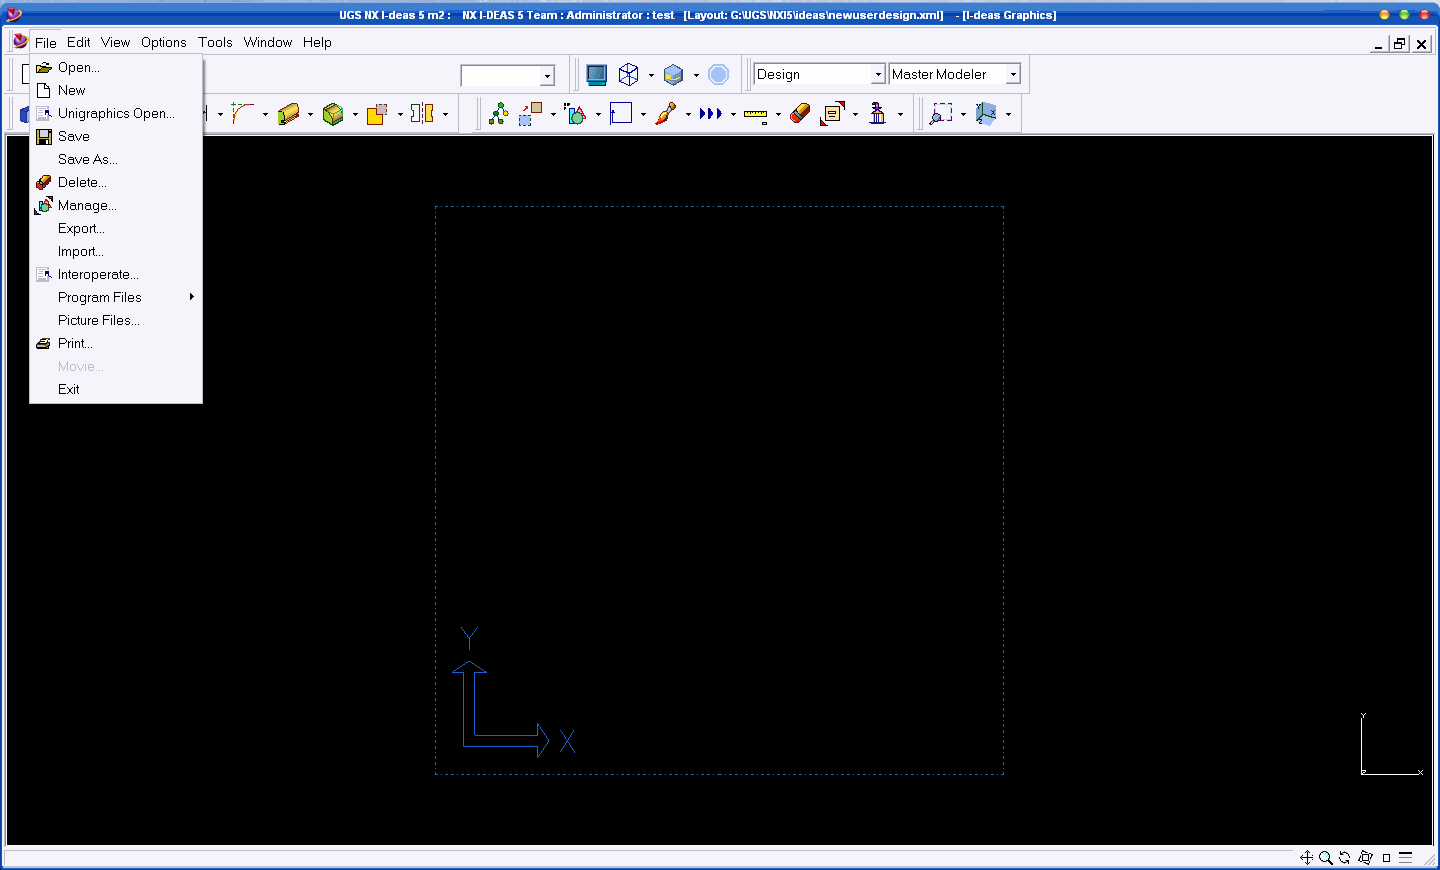Click the blue sketch rectangle icon
Screen dimensions: 1440x870
point(621,114)
